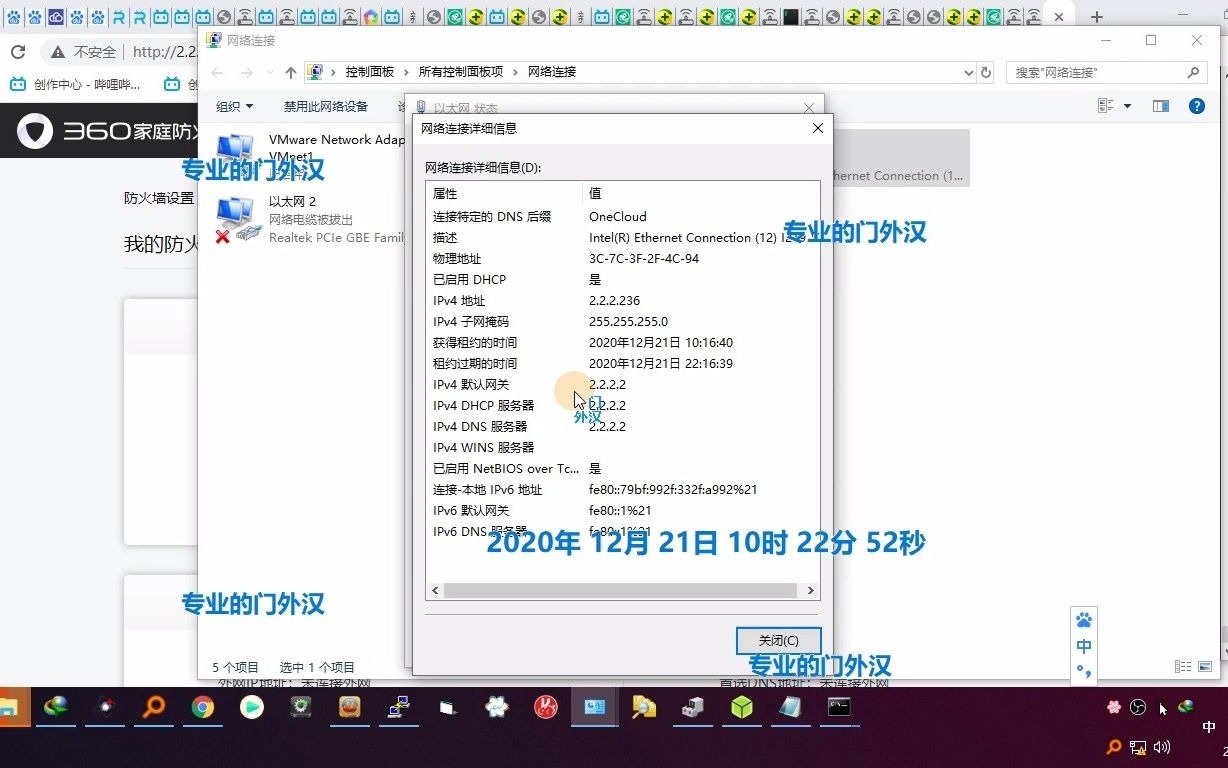Refresh the folder using the address bar refresh icon
The height and width of the screenshot is (768, 1228).
[984, 72]
